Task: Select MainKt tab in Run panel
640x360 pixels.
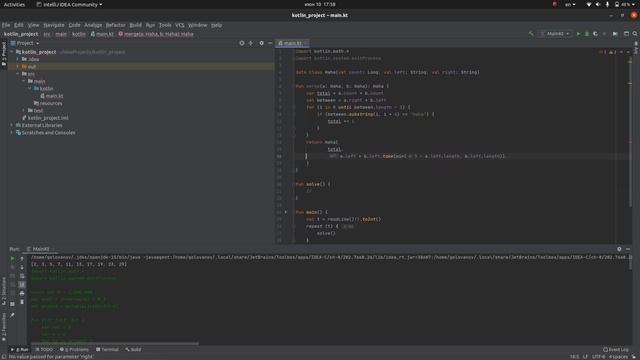Action: tap(40, 249)
